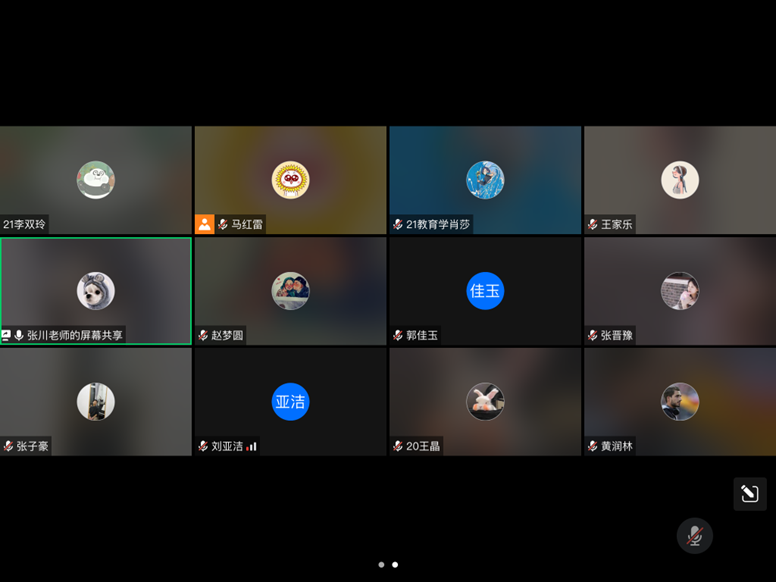Select the photo avatar of 赵梦圆
The width and height of the screenshot is (776, 582).
click(291, 291)
